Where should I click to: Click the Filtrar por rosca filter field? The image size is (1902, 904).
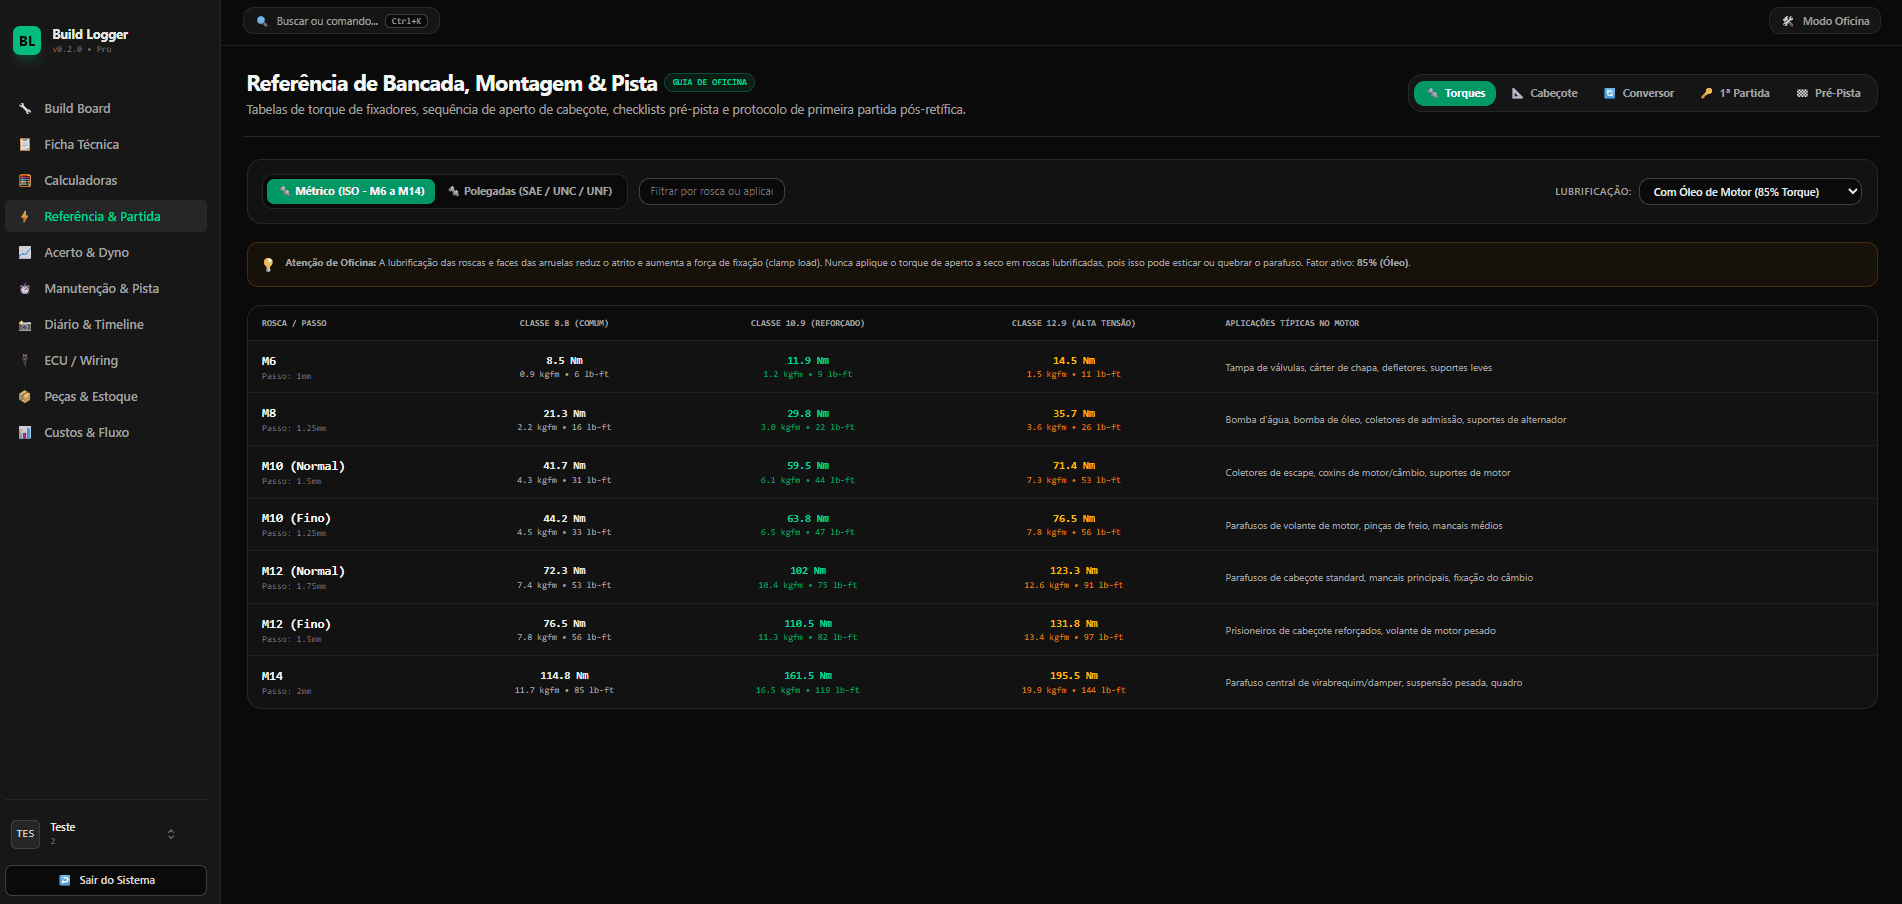[x=711, y=191]
